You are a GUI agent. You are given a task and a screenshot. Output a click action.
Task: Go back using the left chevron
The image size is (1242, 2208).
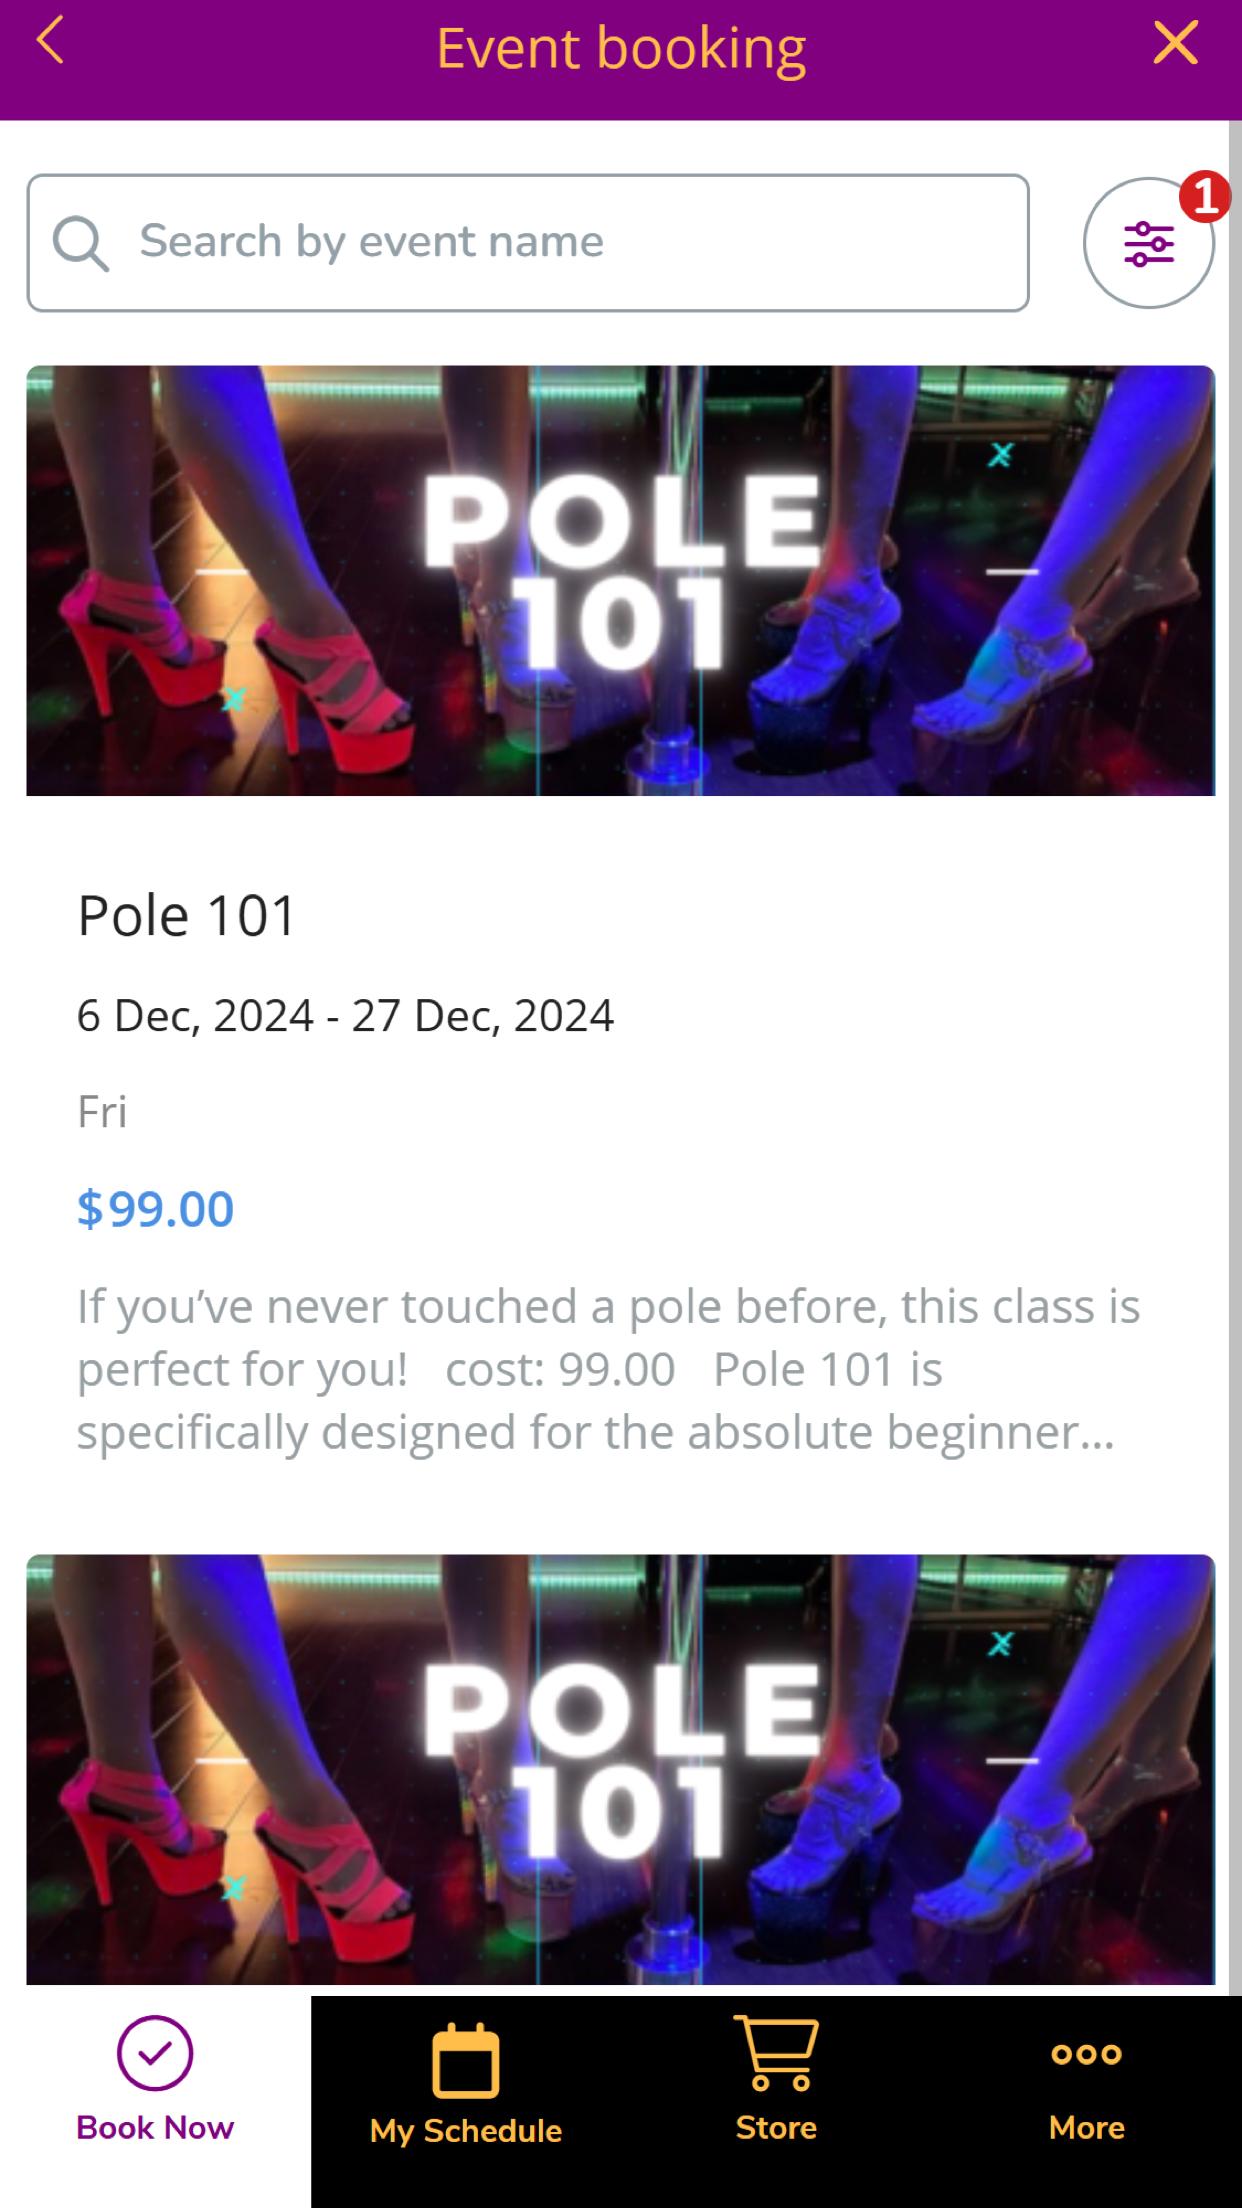click(49, 42)
